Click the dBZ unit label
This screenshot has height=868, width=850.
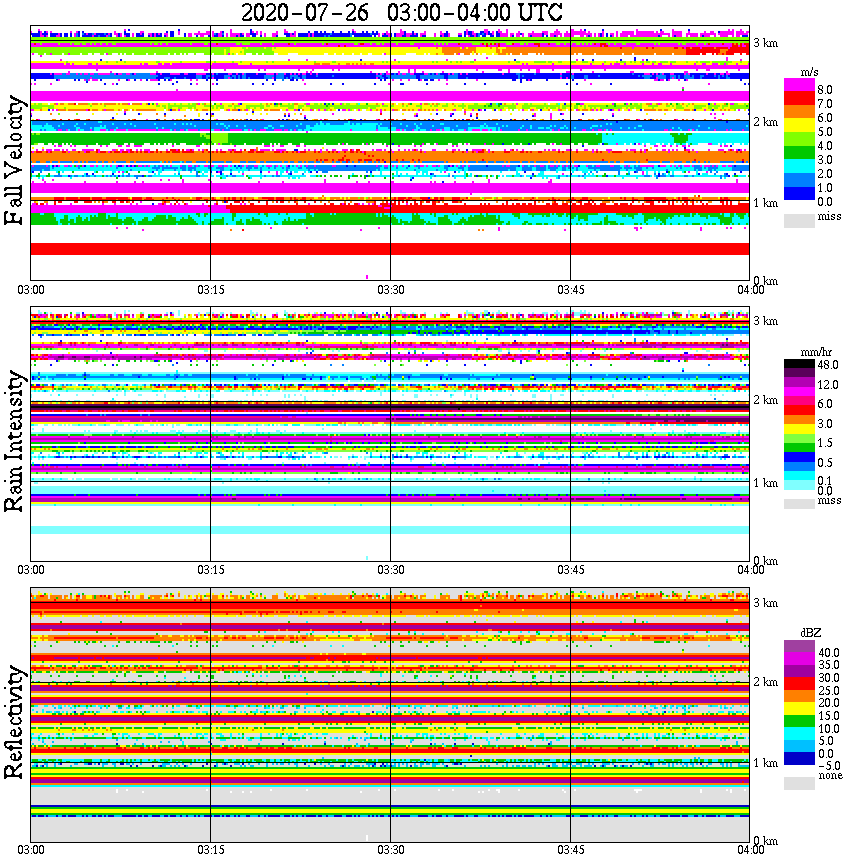click(x=811, y=632)
